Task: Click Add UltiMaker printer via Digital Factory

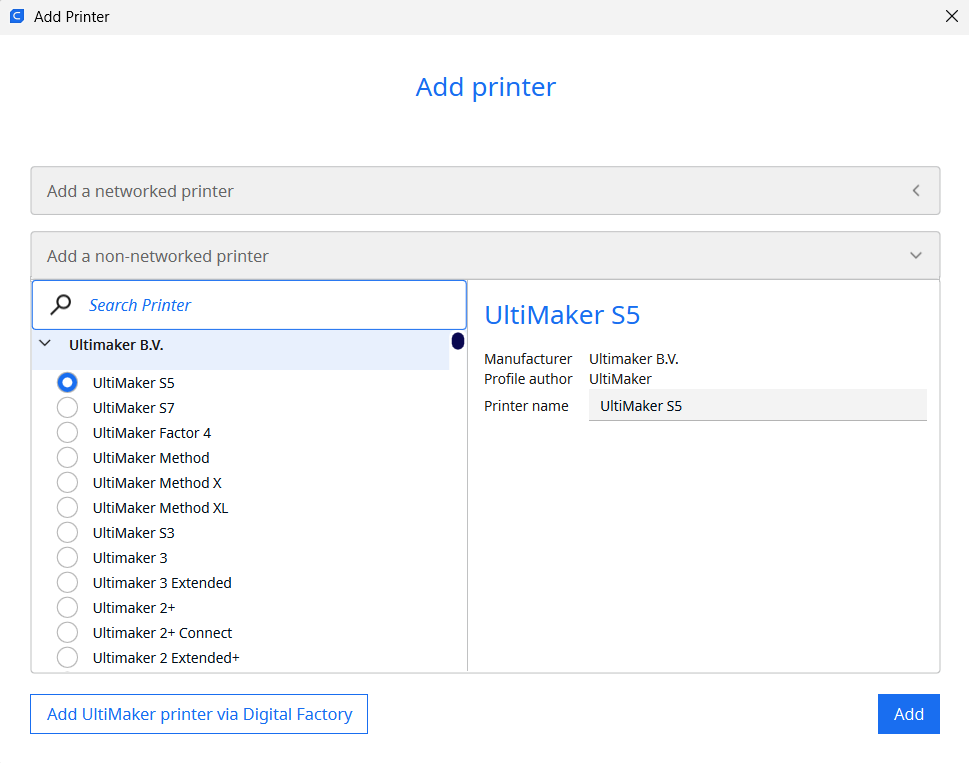Action: (199, 714)
